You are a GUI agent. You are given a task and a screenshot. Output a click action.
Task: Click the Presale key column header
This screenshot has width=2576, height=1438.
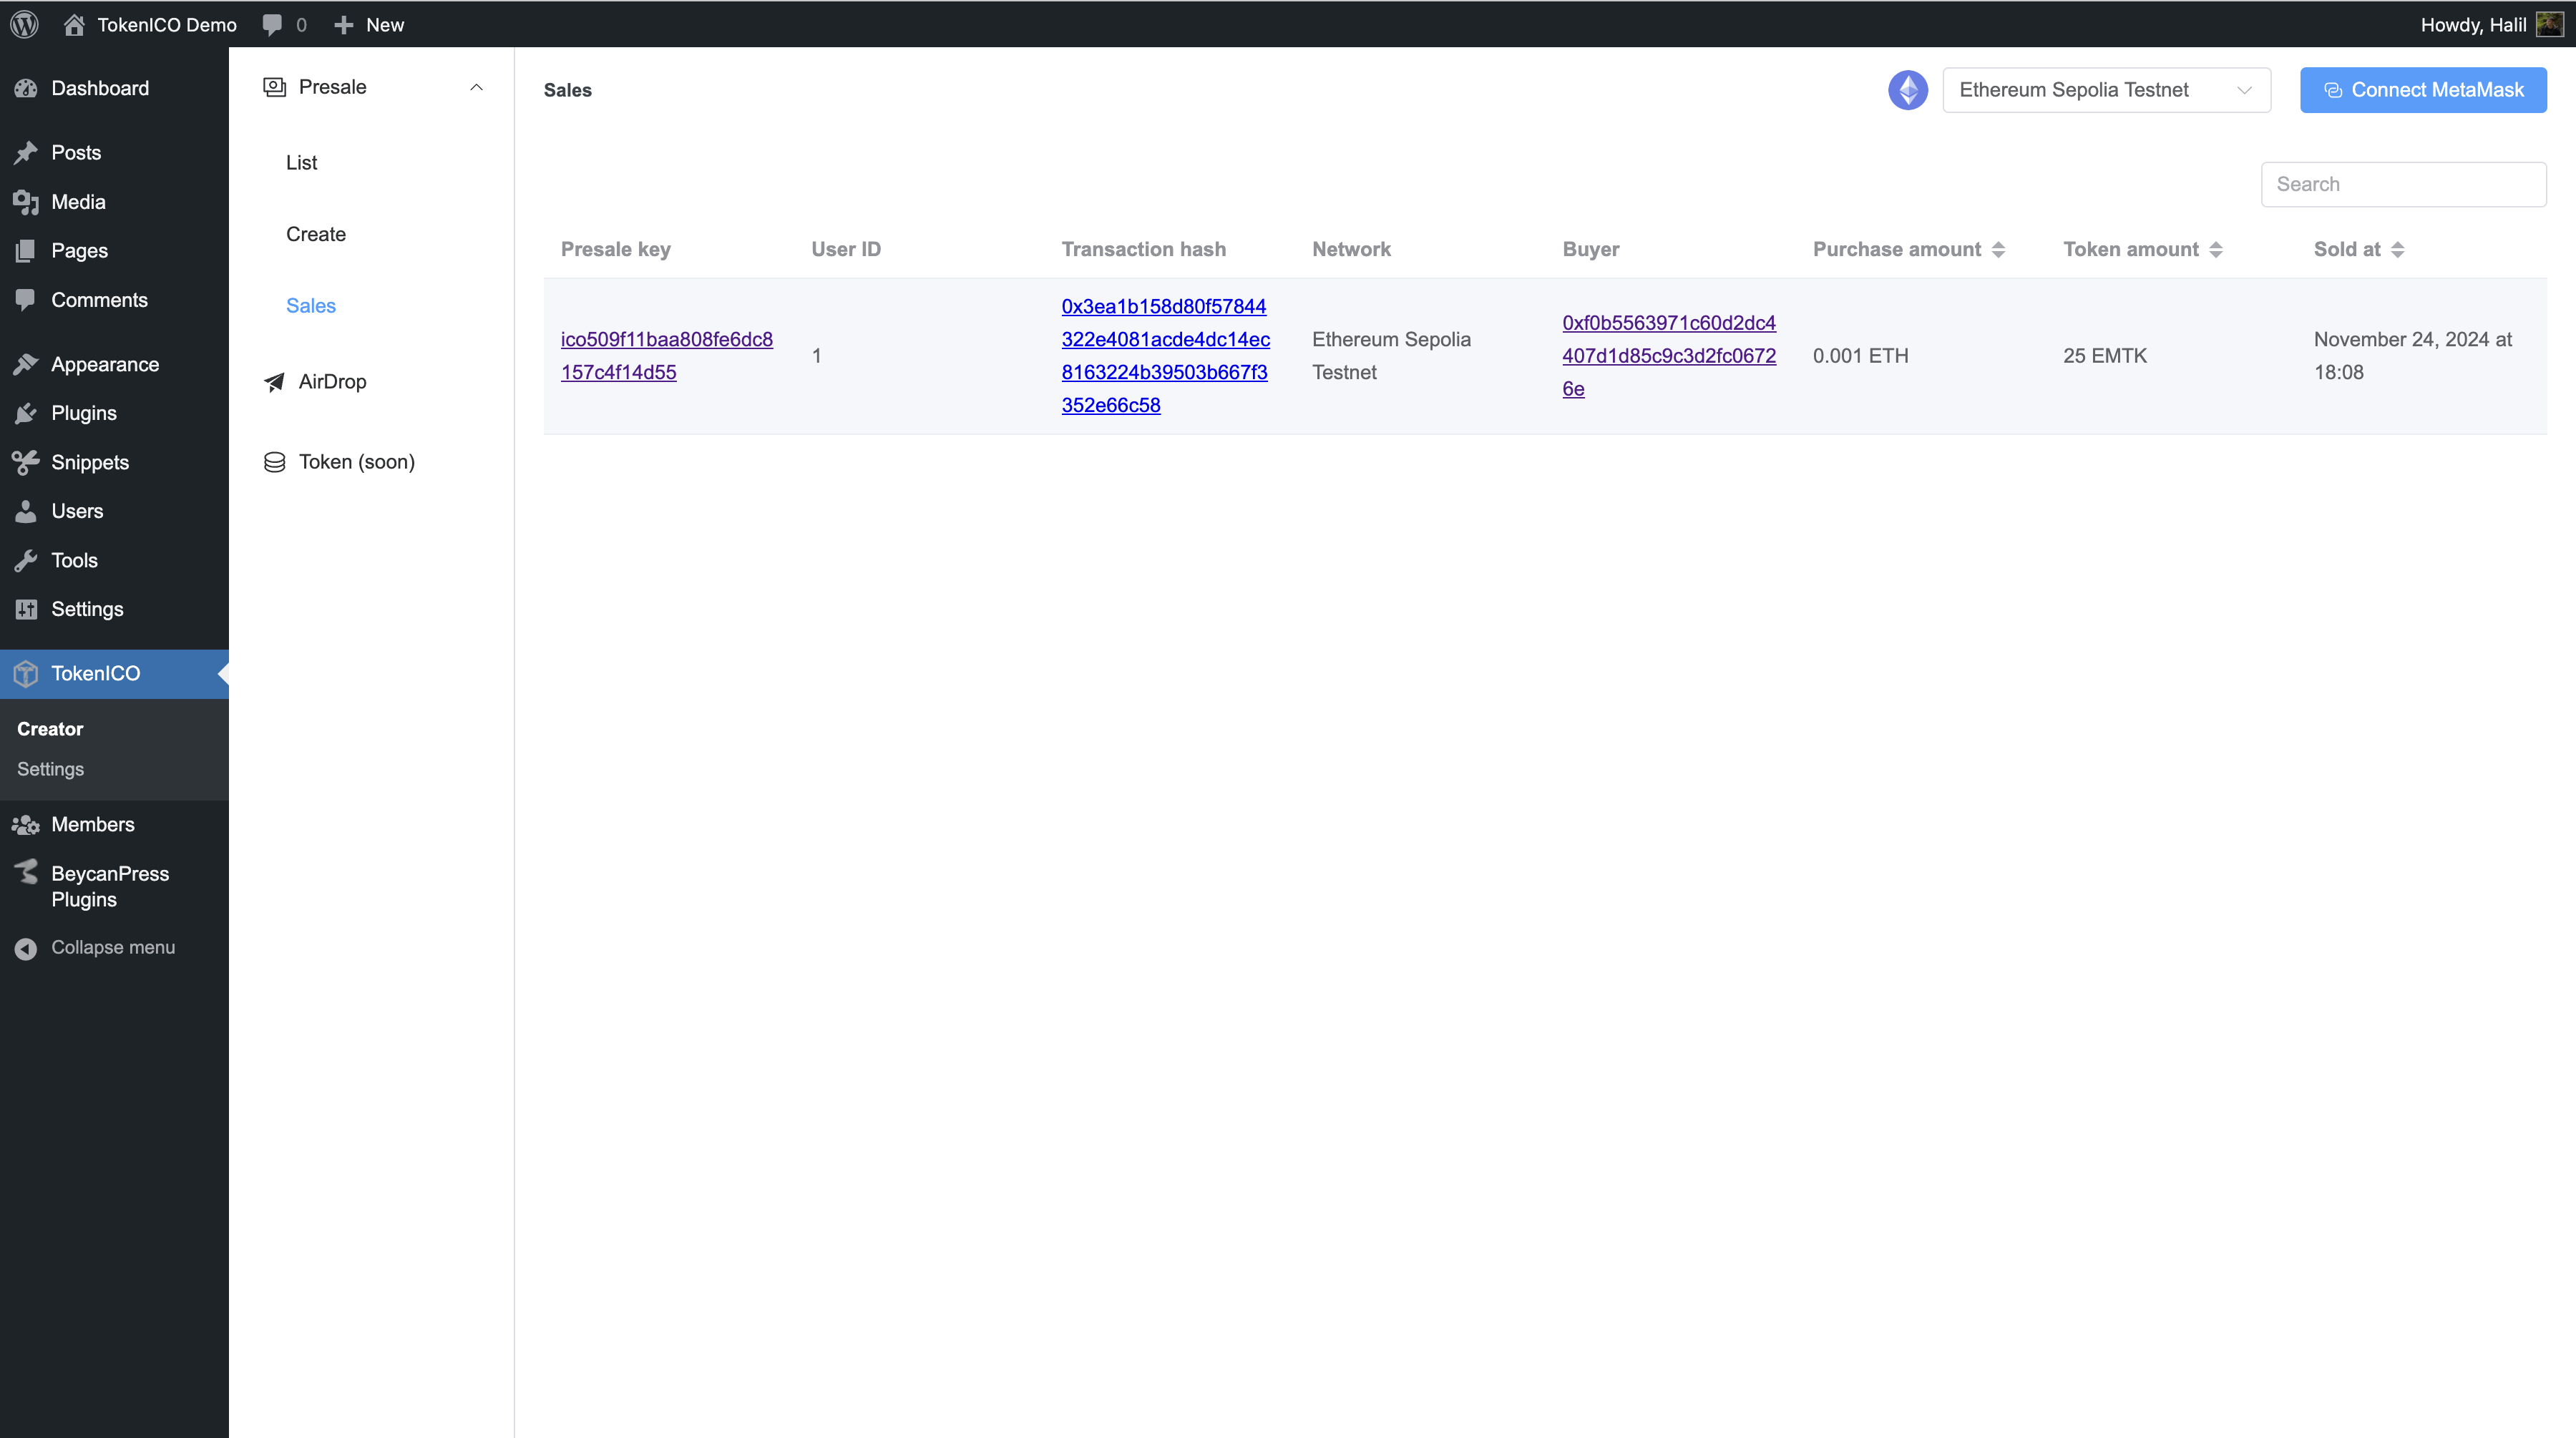coord(615,249)
